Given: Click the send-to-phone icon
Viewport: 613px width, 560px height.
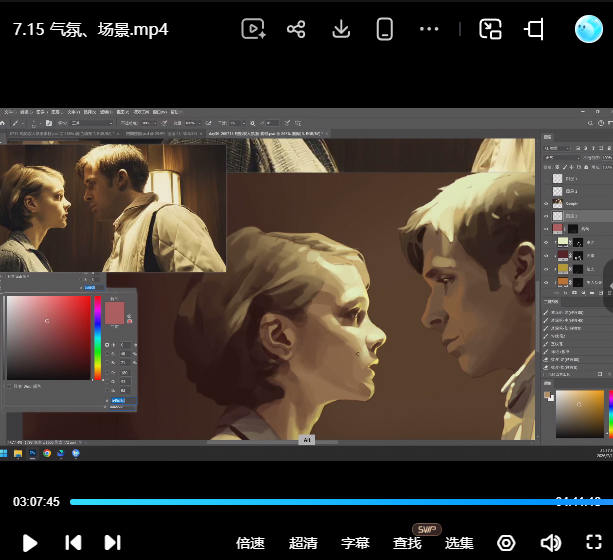Looking at the screenshot, I should (385, 29).
